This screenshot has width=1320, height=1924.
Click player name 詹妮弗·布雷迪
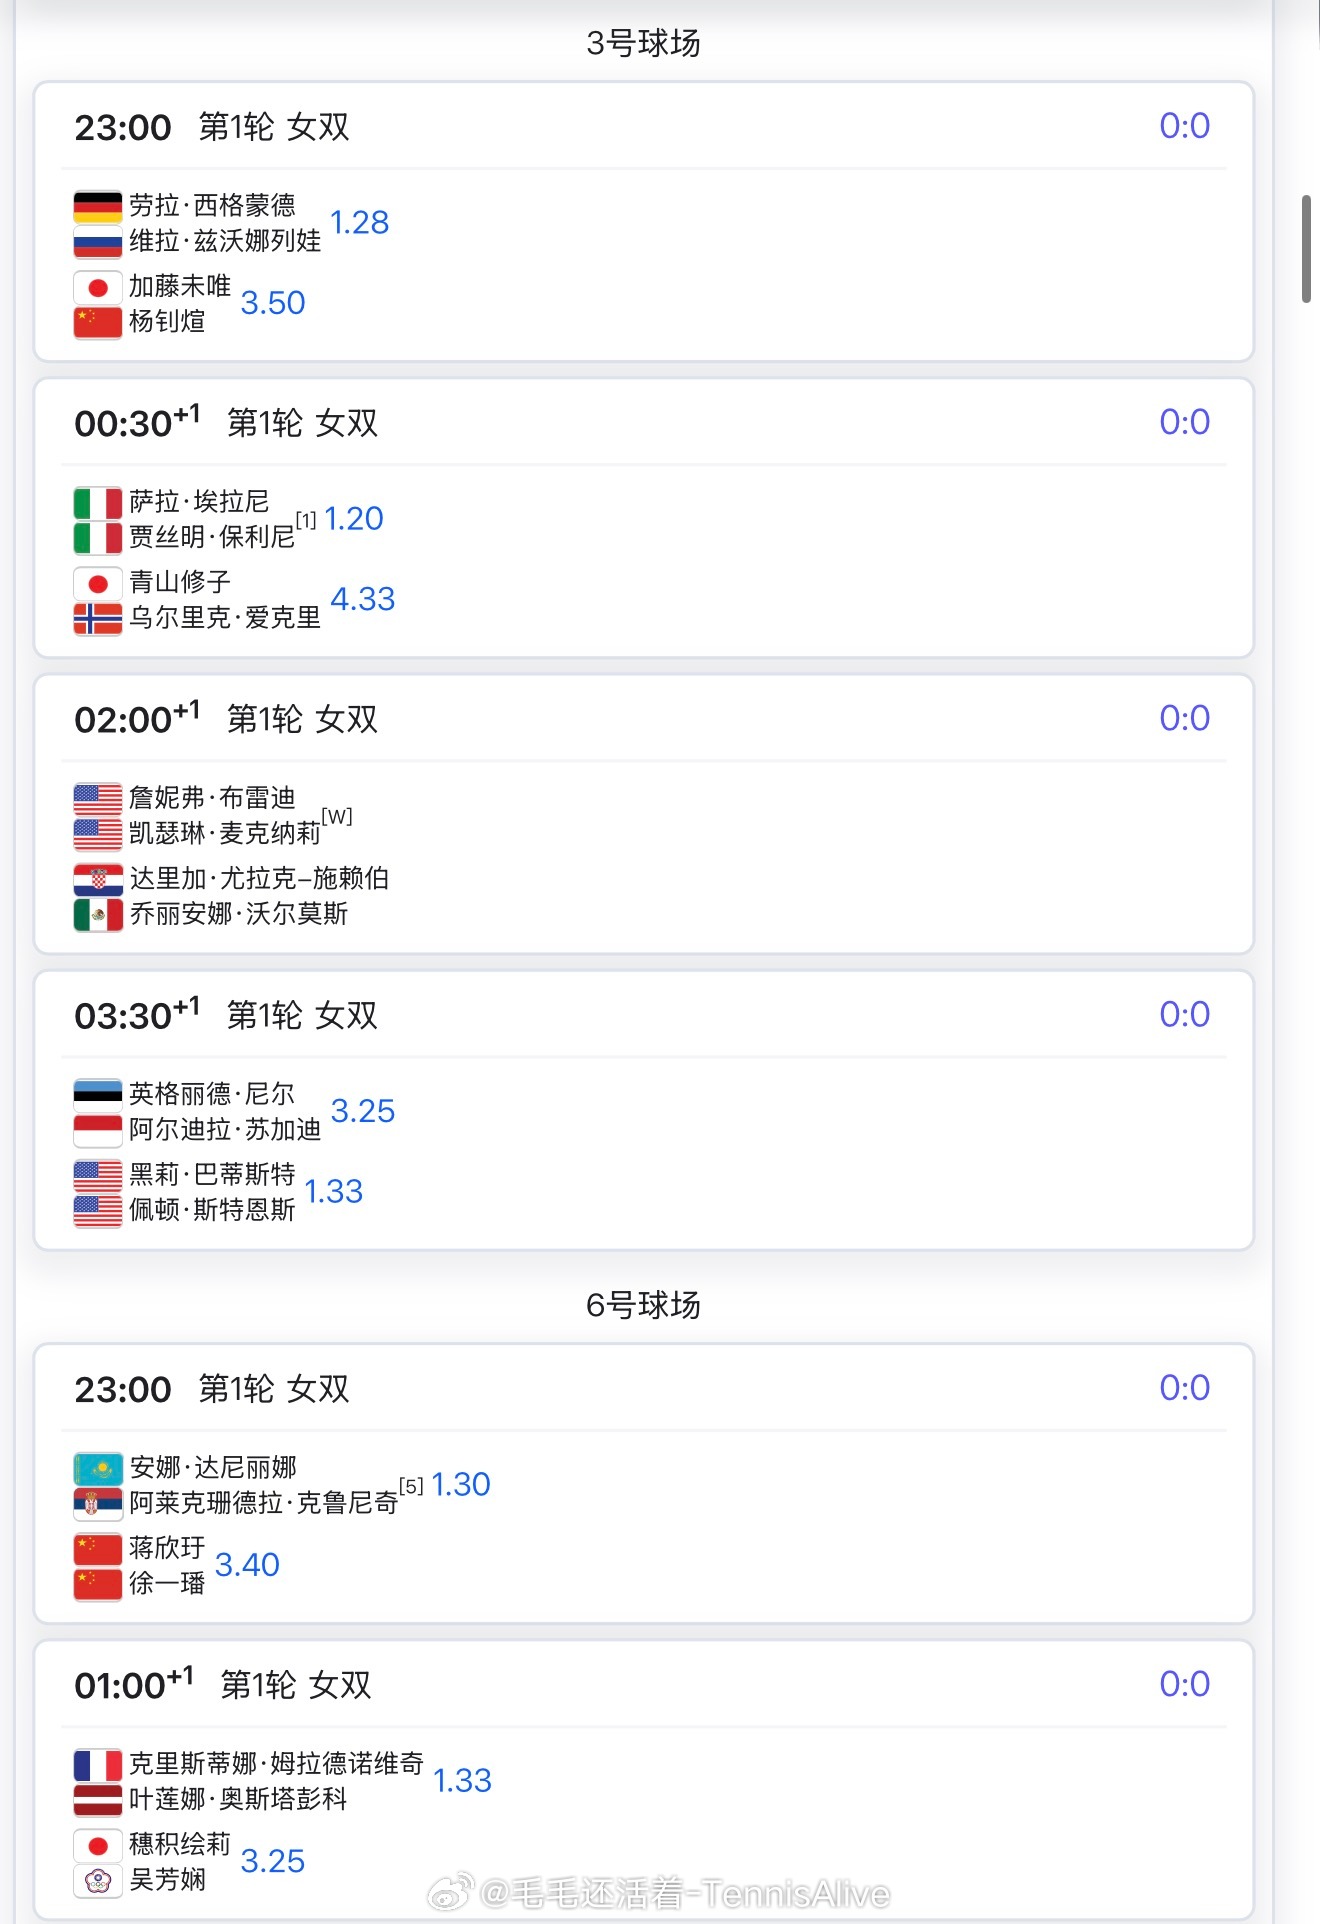(x=212, y=798)
